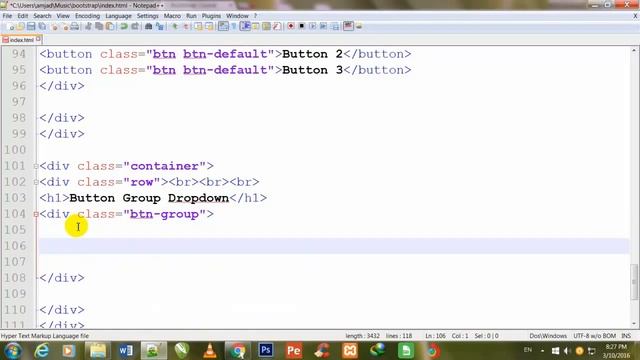This screenshot has width=640, height=360.
Task: Click the vertical scrollbar thumb in the editor
Action: tap(634, 282)
